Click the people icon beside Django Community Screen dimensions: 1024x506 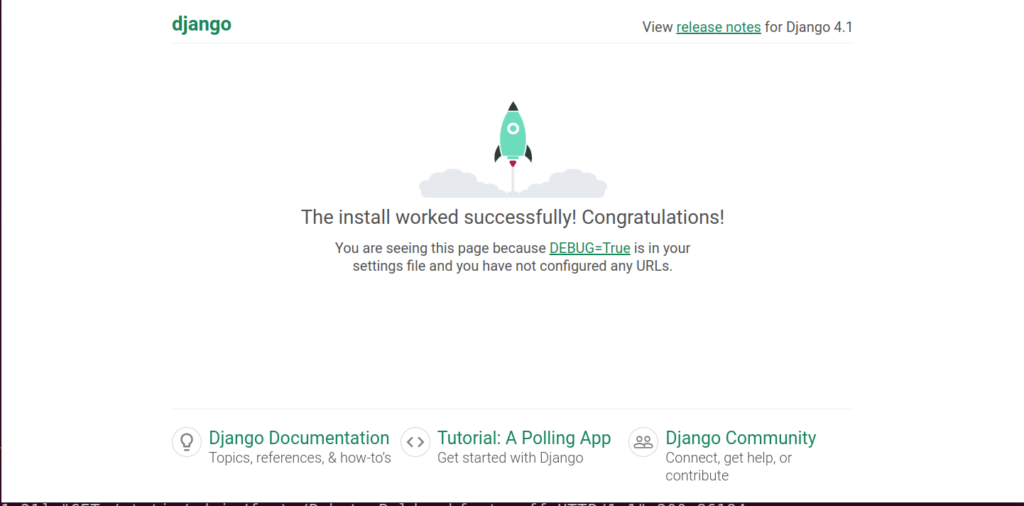pyautogui.click(x=643, y=441)
